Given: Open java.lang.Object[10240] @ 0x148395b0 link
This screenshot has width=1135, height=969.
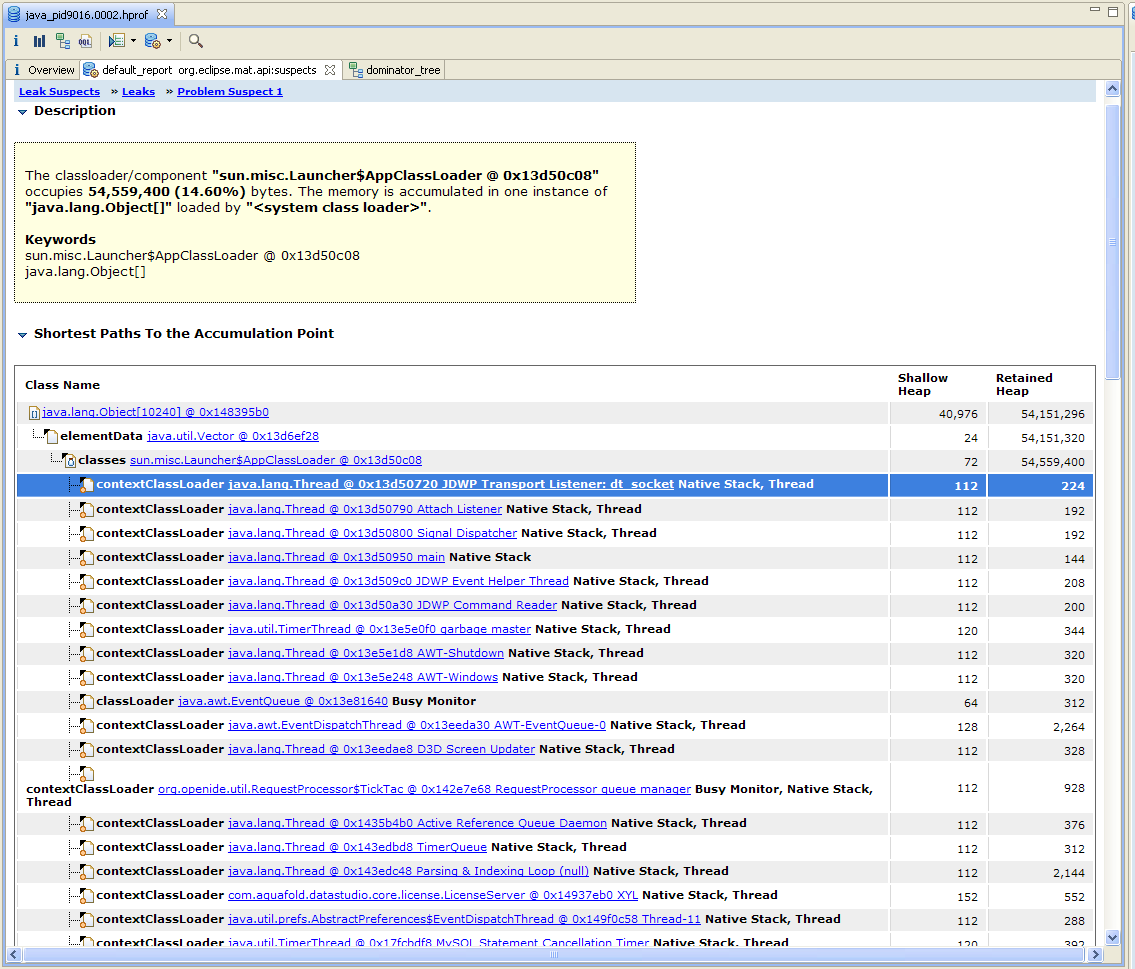Looking at the screenshot, I should click(156, 412).
